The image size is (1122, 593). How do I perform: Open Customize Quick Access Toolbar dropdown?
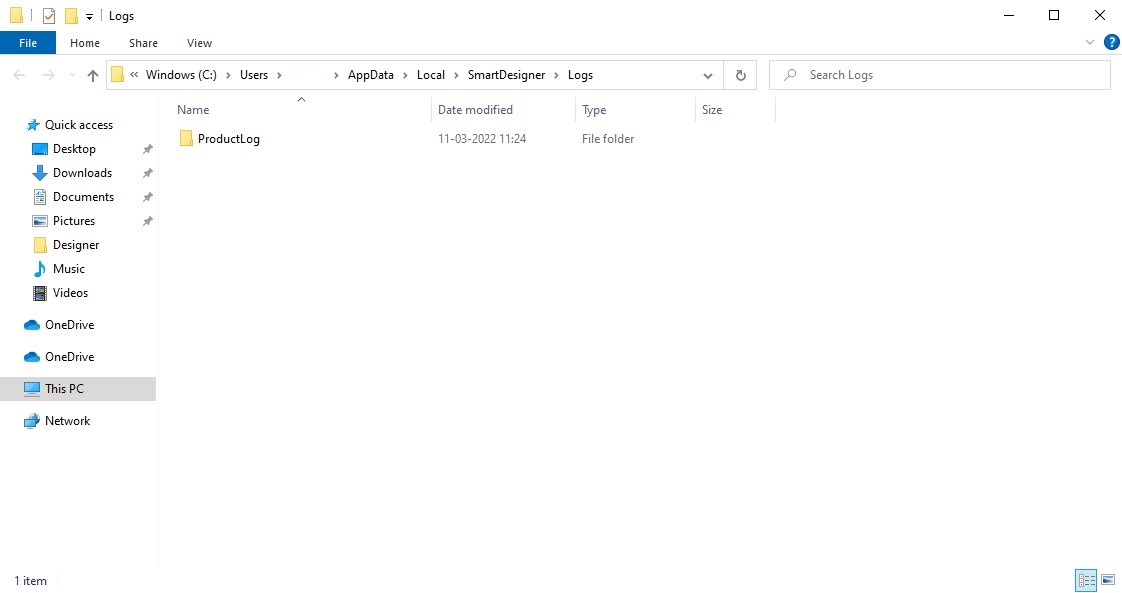tap(89, 17)
